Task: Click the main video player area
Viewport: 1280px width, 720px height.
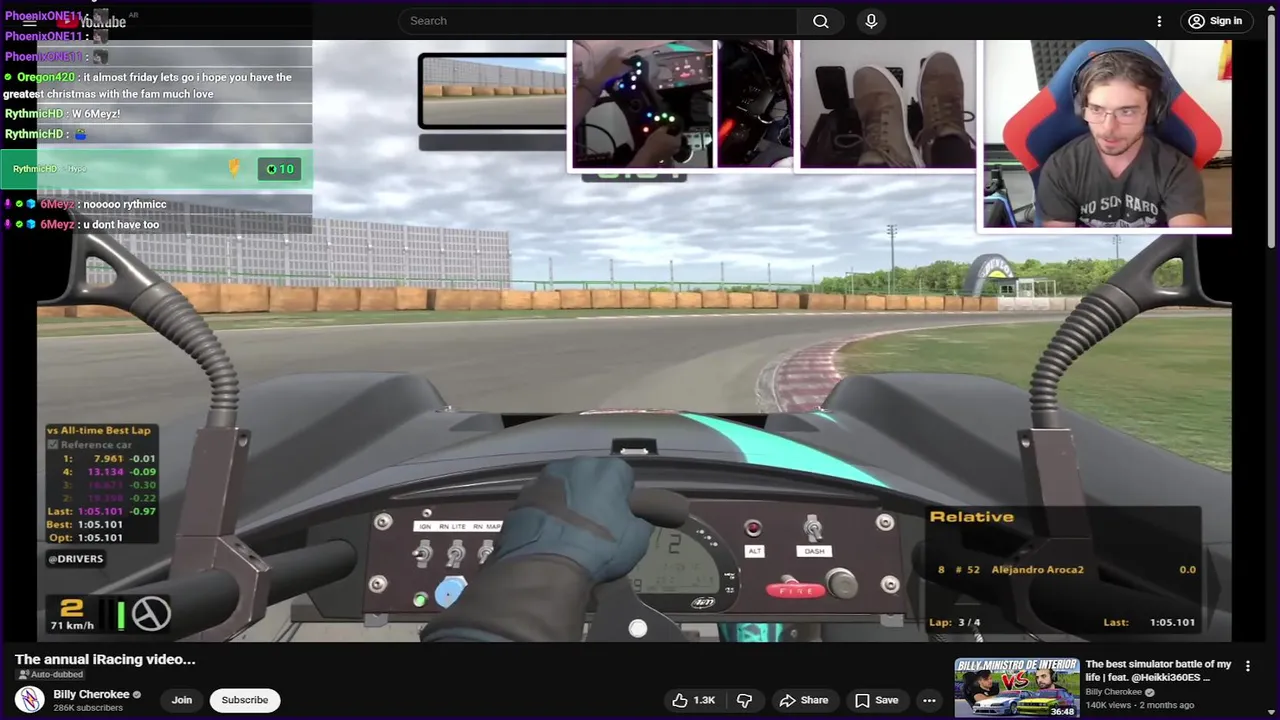Action: click(x=634, y=340)
